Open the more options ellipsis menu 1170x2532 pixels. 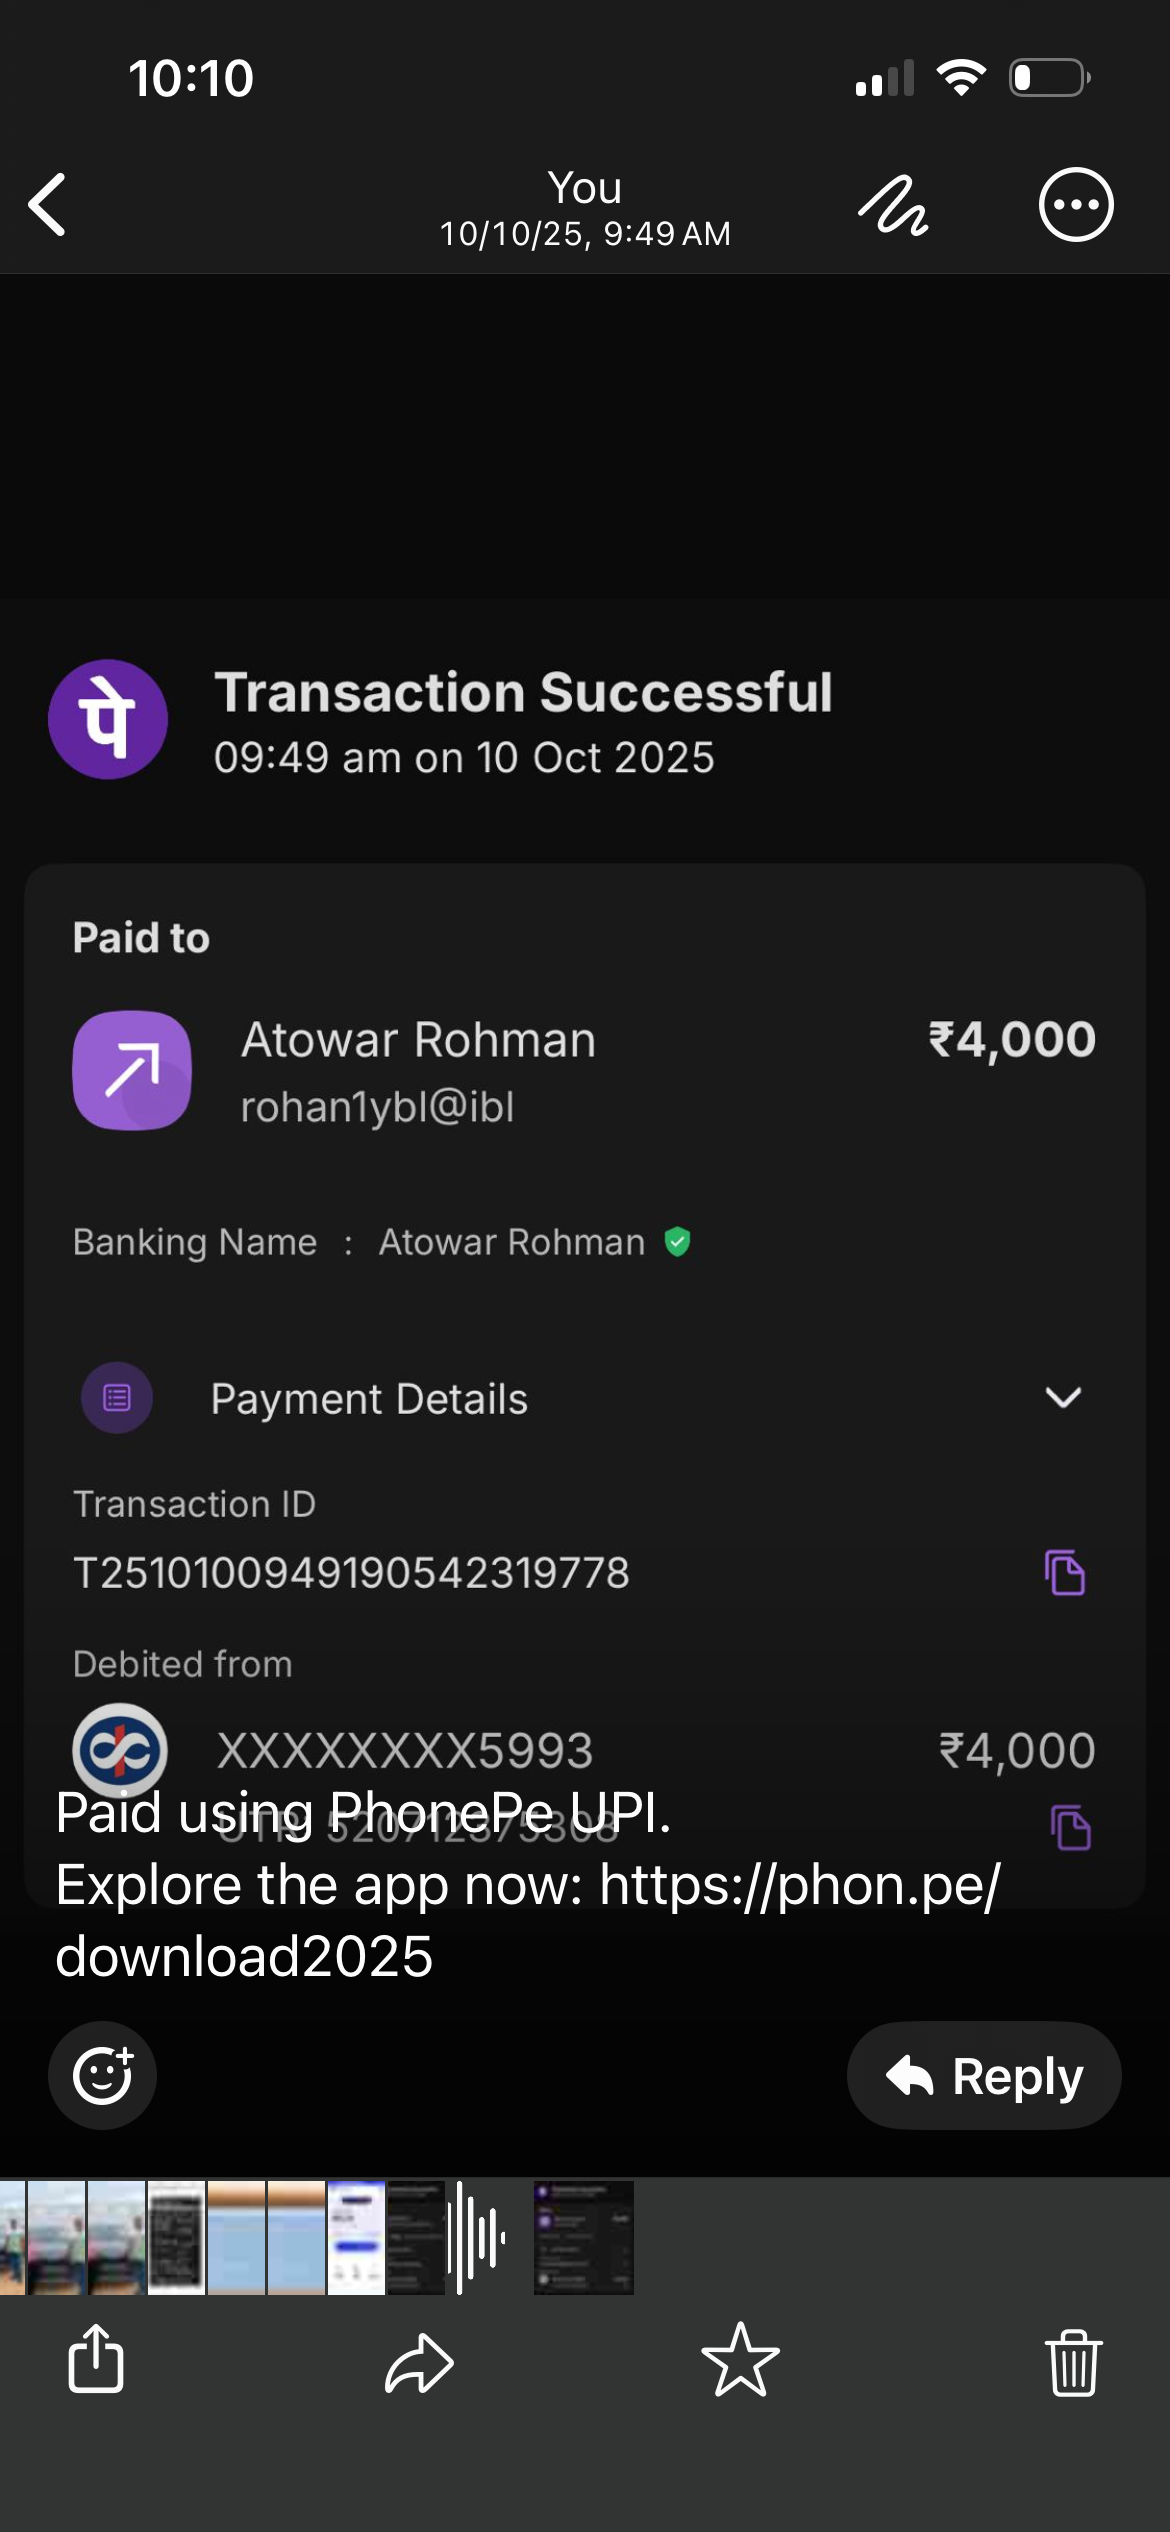1075,205
